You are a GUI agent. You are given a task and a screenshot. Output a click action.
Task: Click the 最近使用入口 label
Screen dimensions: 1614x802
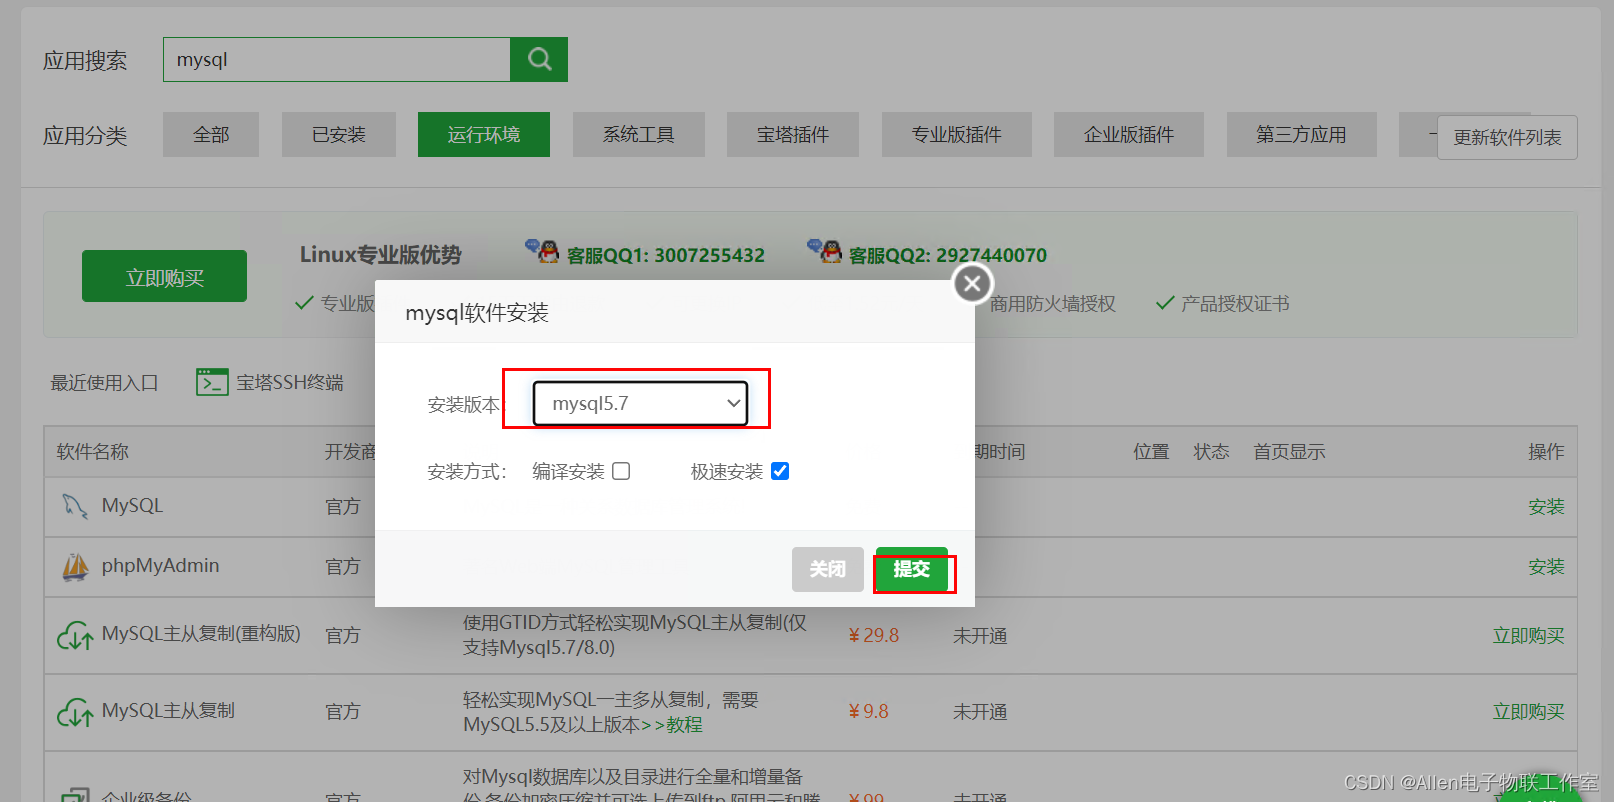click(x=104, y=382)
